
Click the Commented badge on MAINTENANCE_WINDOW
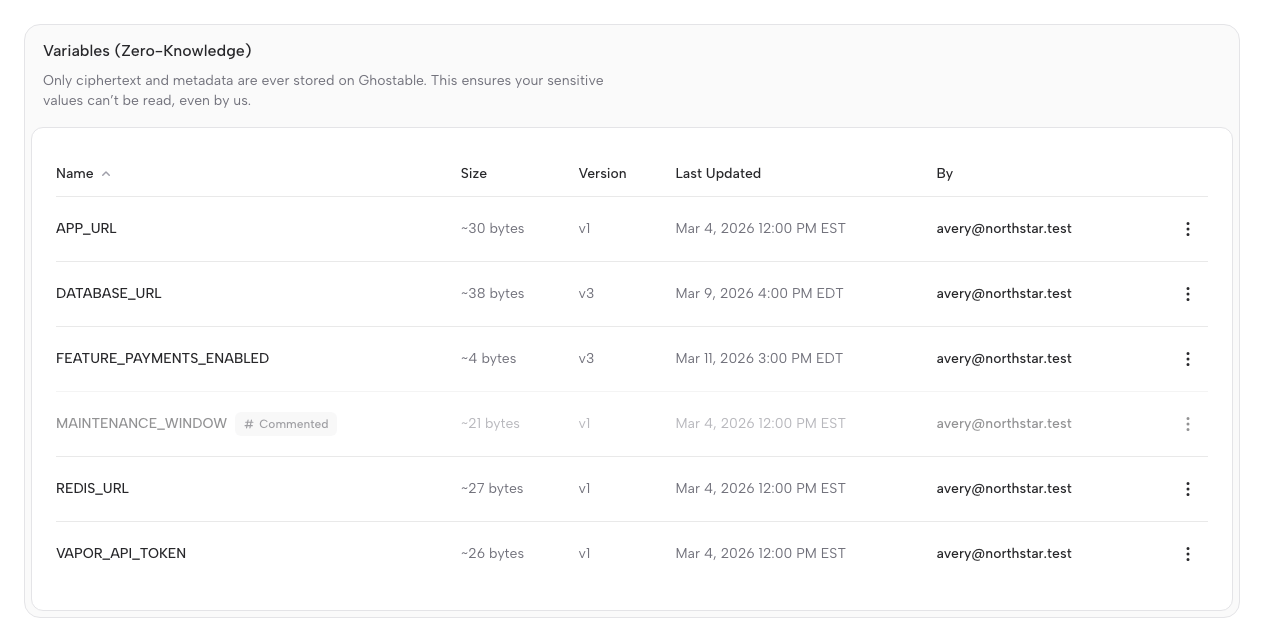(x=286, y=424)
